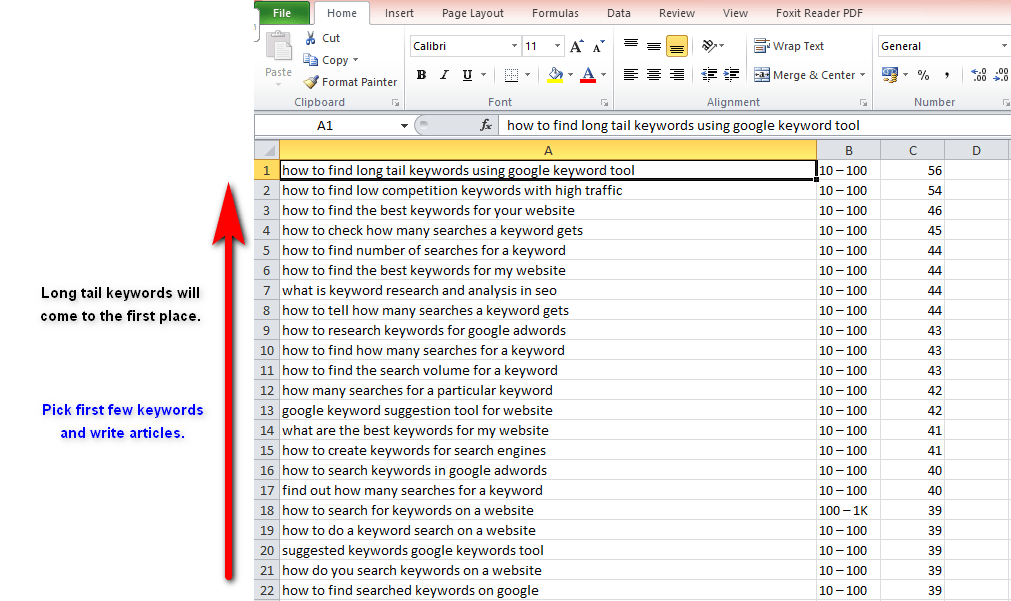Open the Copy options arrow
Image resolution: width=1011 pixels, height=601 pixels.
click(355, 60)
